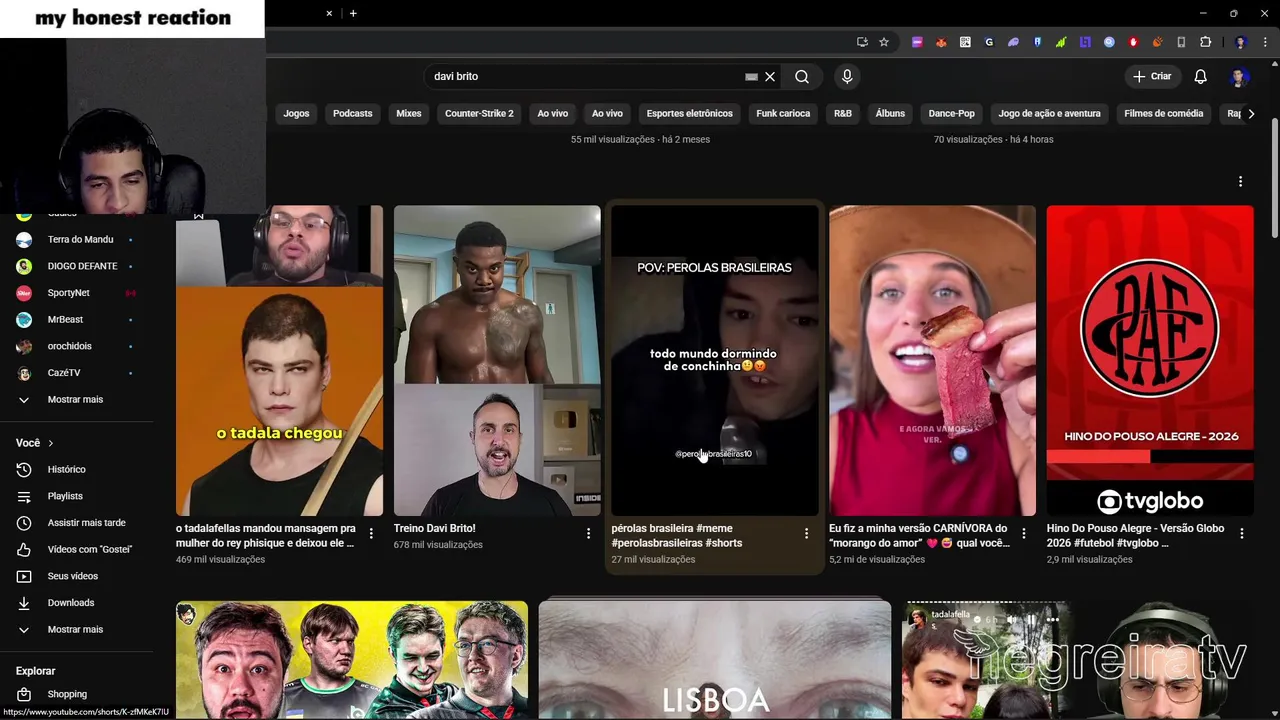Open options for tadalafellas short
Screen dimensions: 1280x720
click(x=371, y=534)
